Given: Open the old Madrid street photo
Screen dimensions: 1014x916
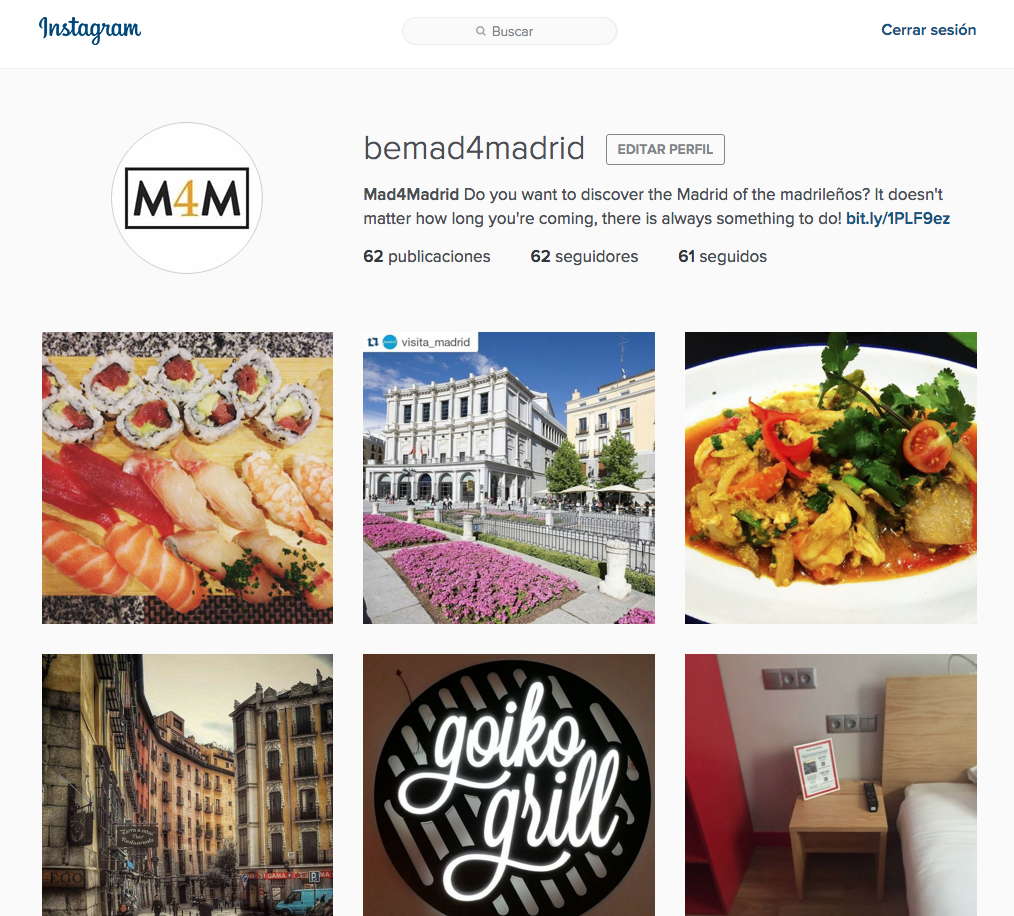Looking at the screenshot, I should (188, 785).
